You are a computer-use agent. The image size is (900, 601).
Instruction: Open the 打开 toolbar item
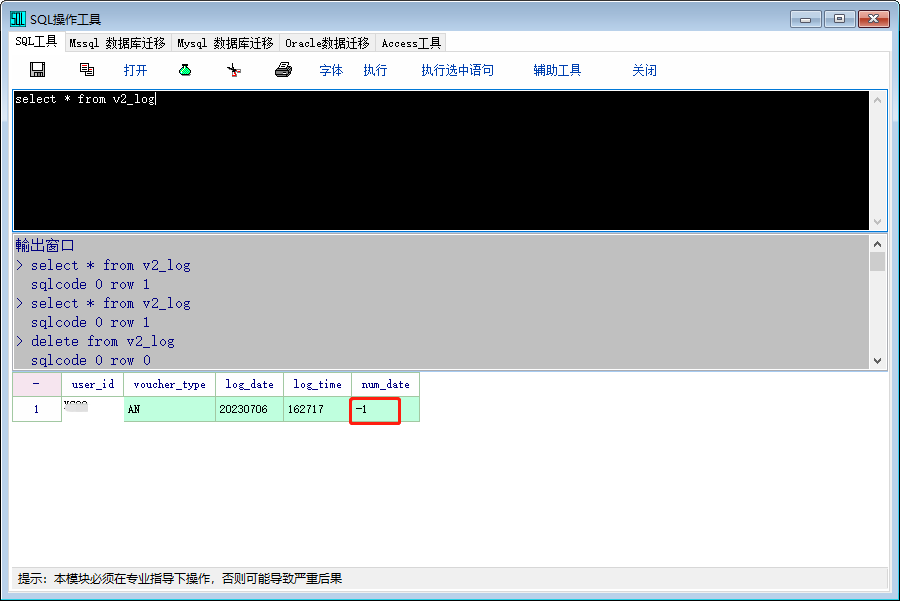pos(135,70)
